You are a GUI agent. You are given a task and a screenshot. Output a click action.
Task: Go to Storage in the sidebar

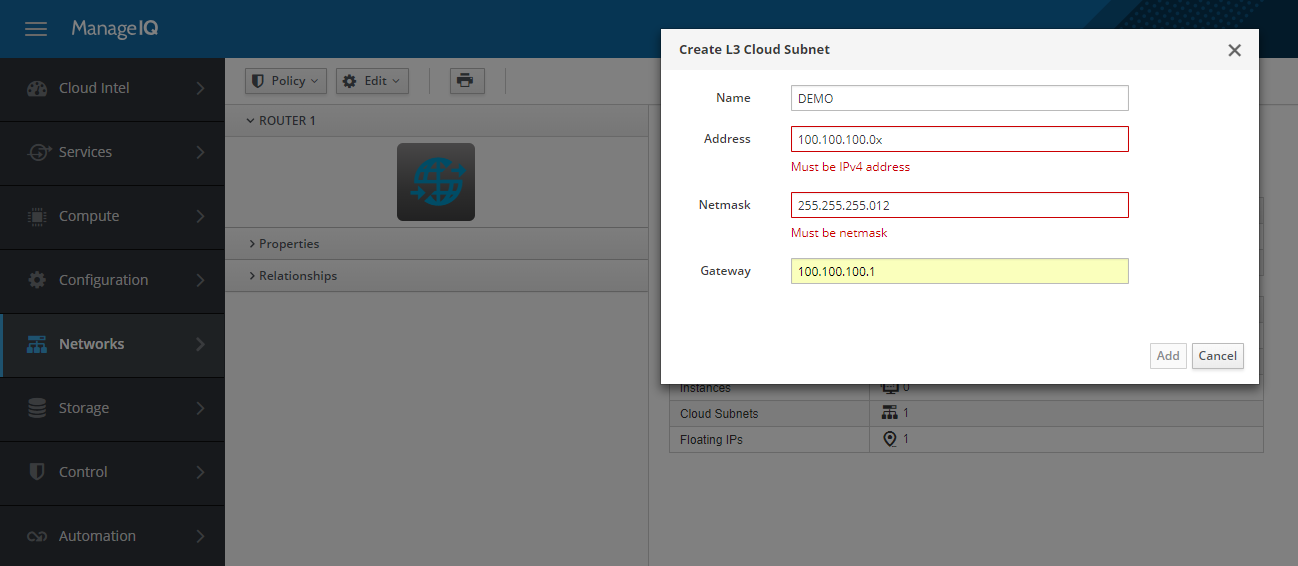[x=112, y=408]
